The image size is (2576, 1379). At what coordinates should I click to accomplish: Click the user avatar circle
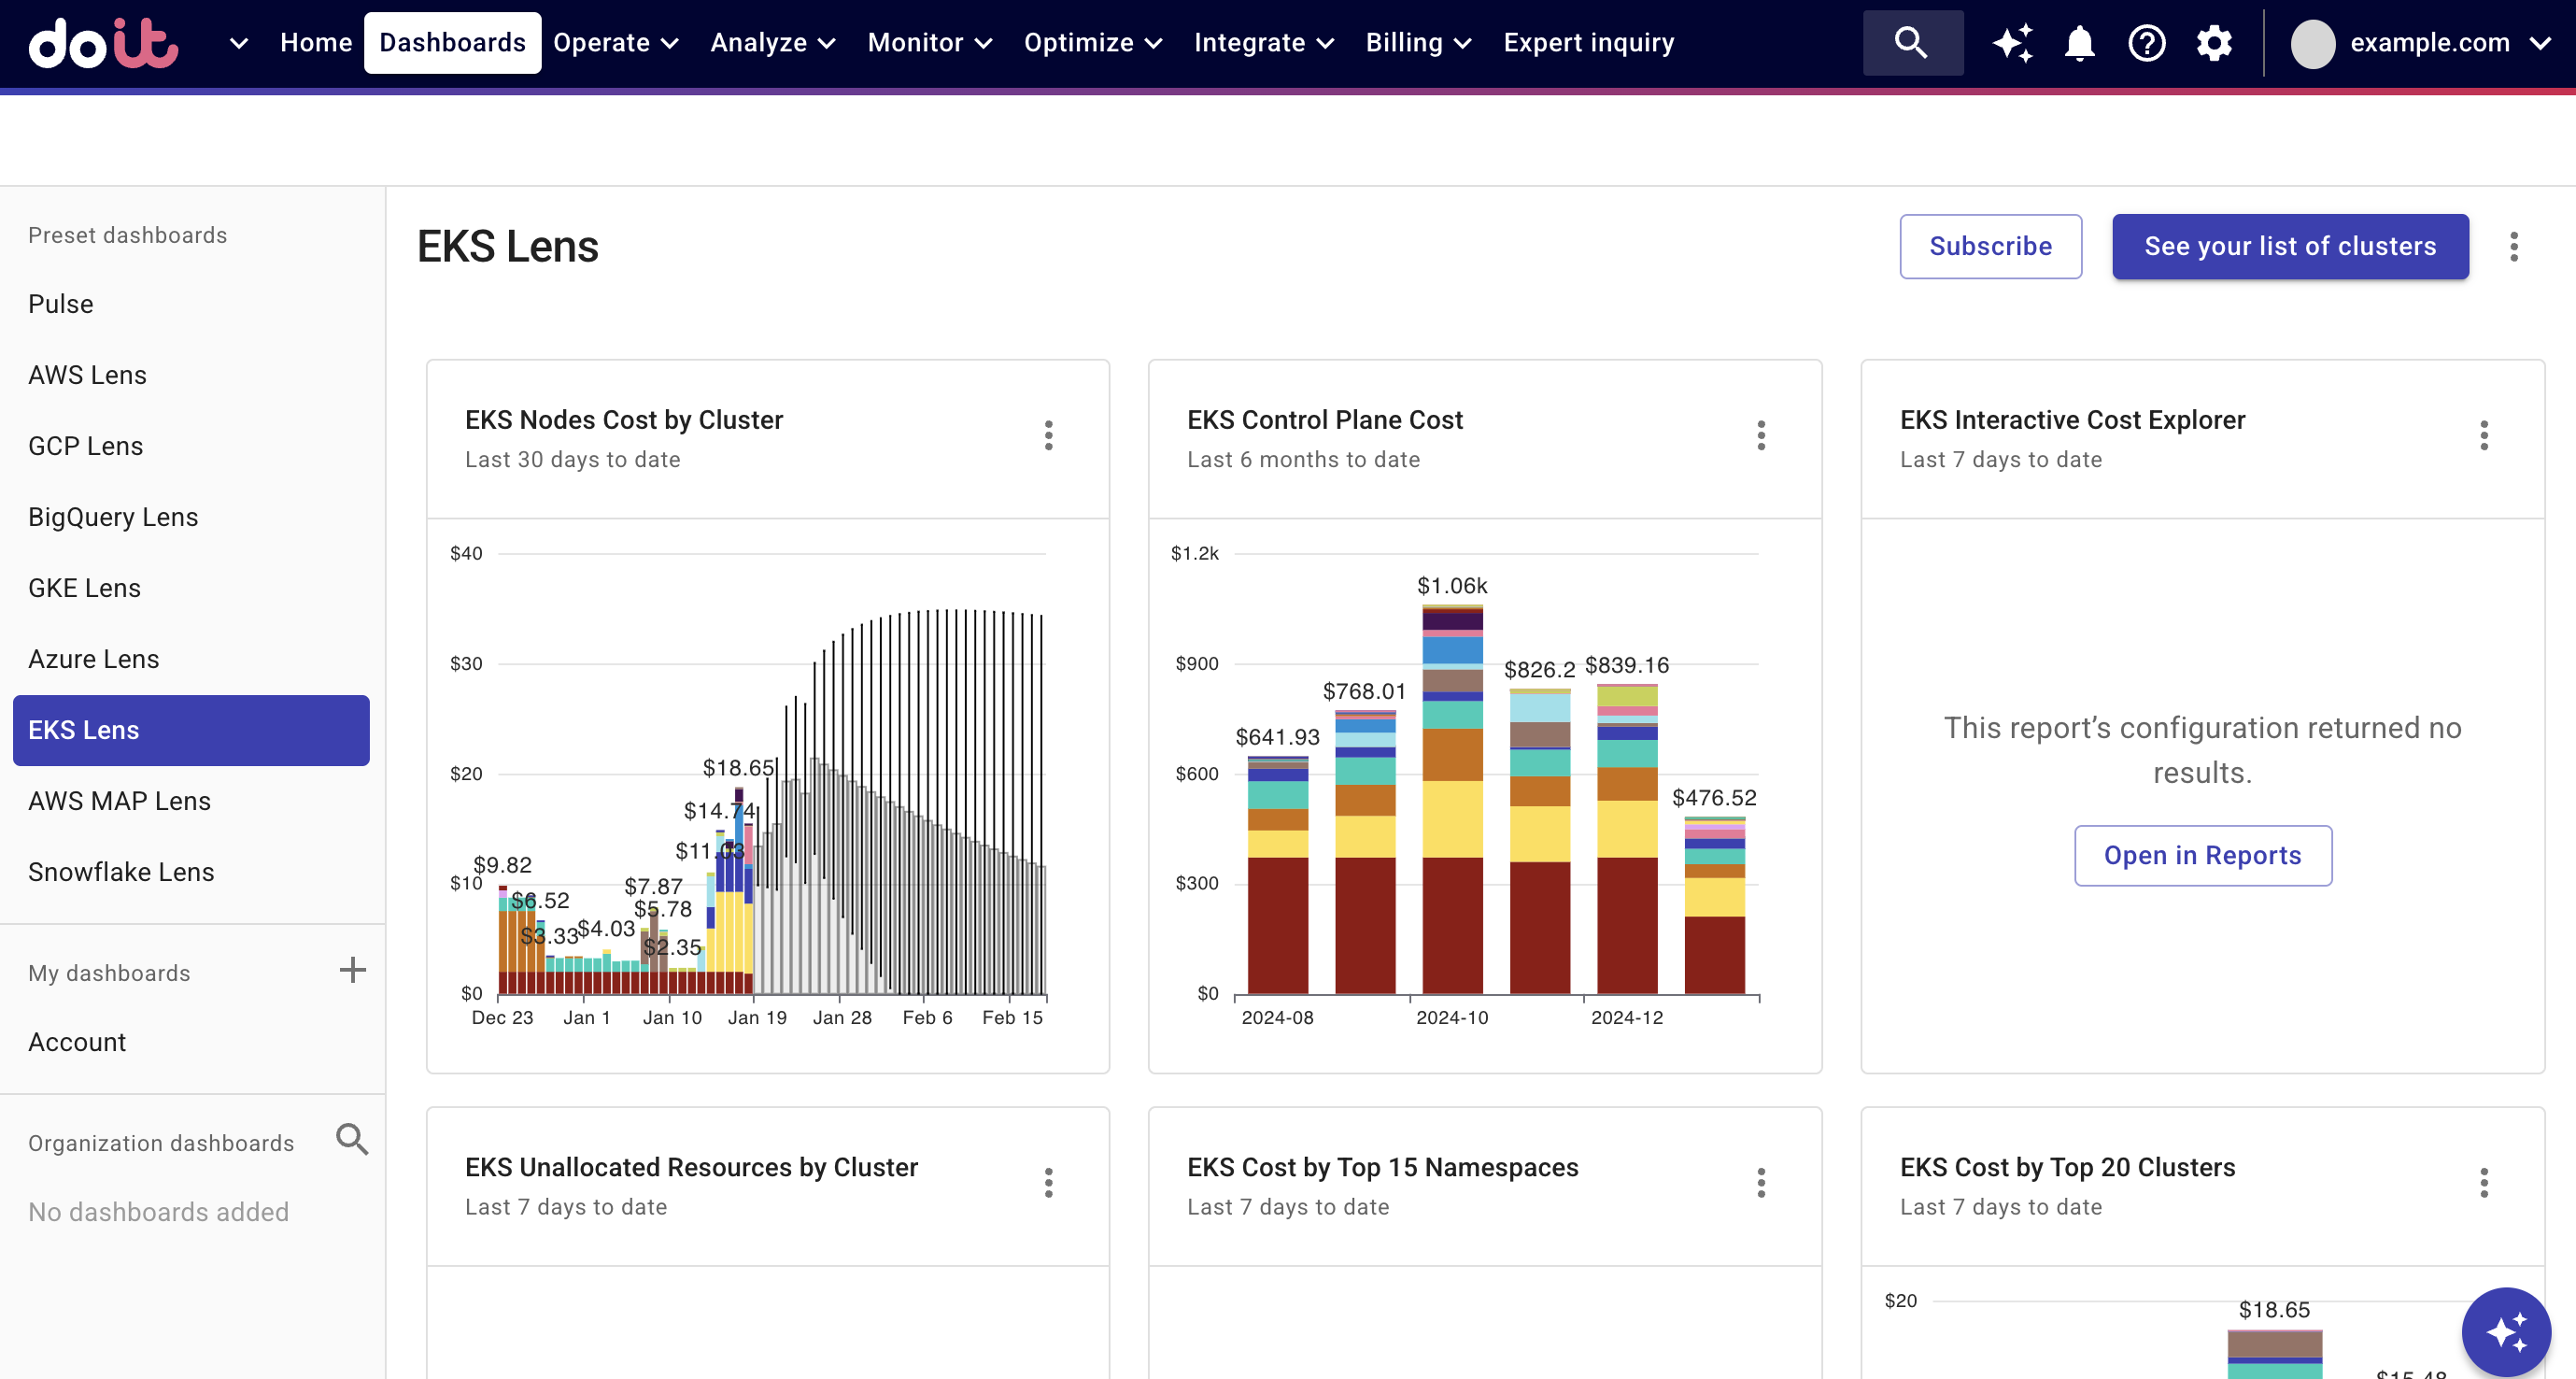[2312, 43]
